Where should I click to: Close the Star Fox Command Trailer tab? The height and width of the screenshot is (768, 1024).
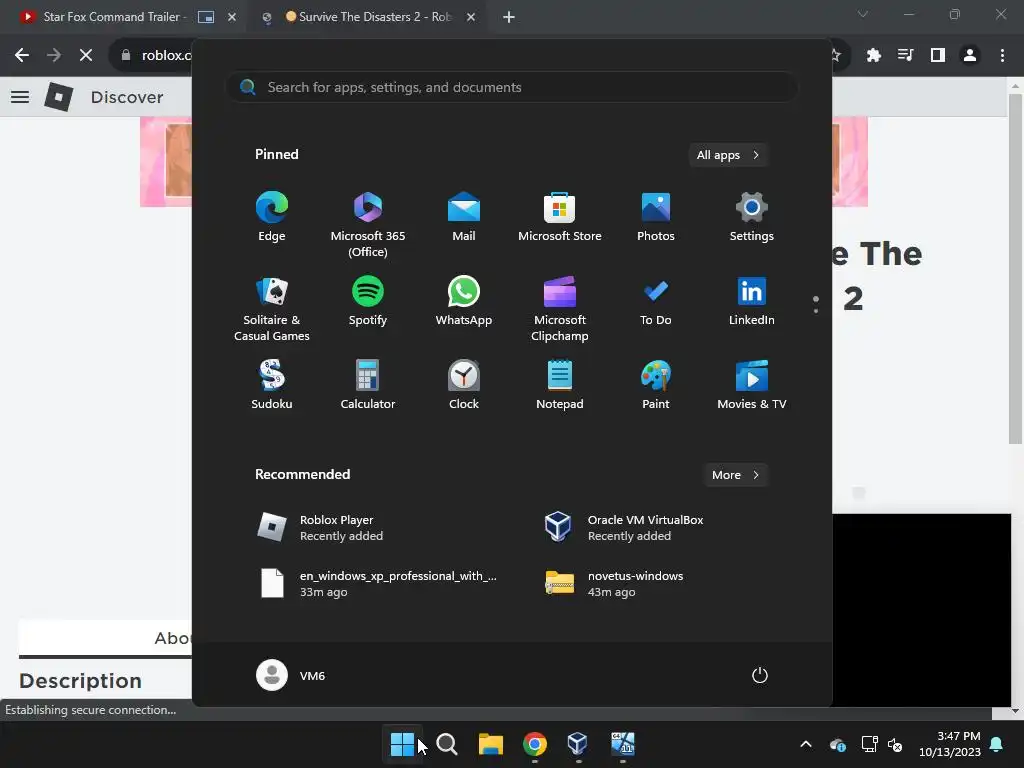232,17
